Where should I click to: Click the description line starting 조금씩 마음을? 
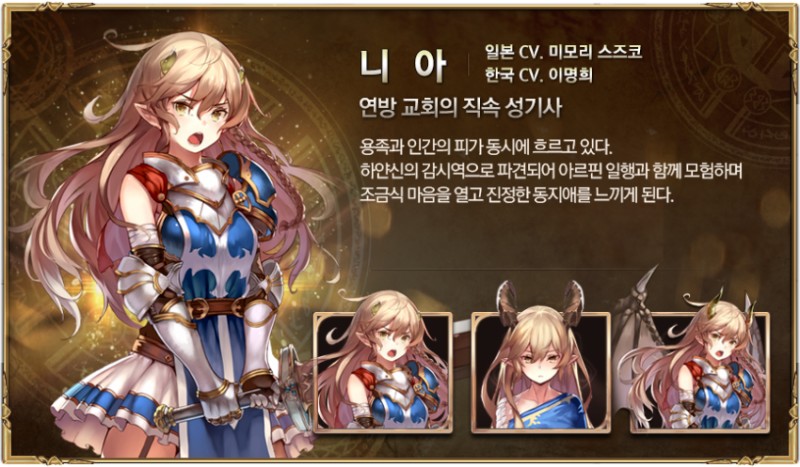517,196
